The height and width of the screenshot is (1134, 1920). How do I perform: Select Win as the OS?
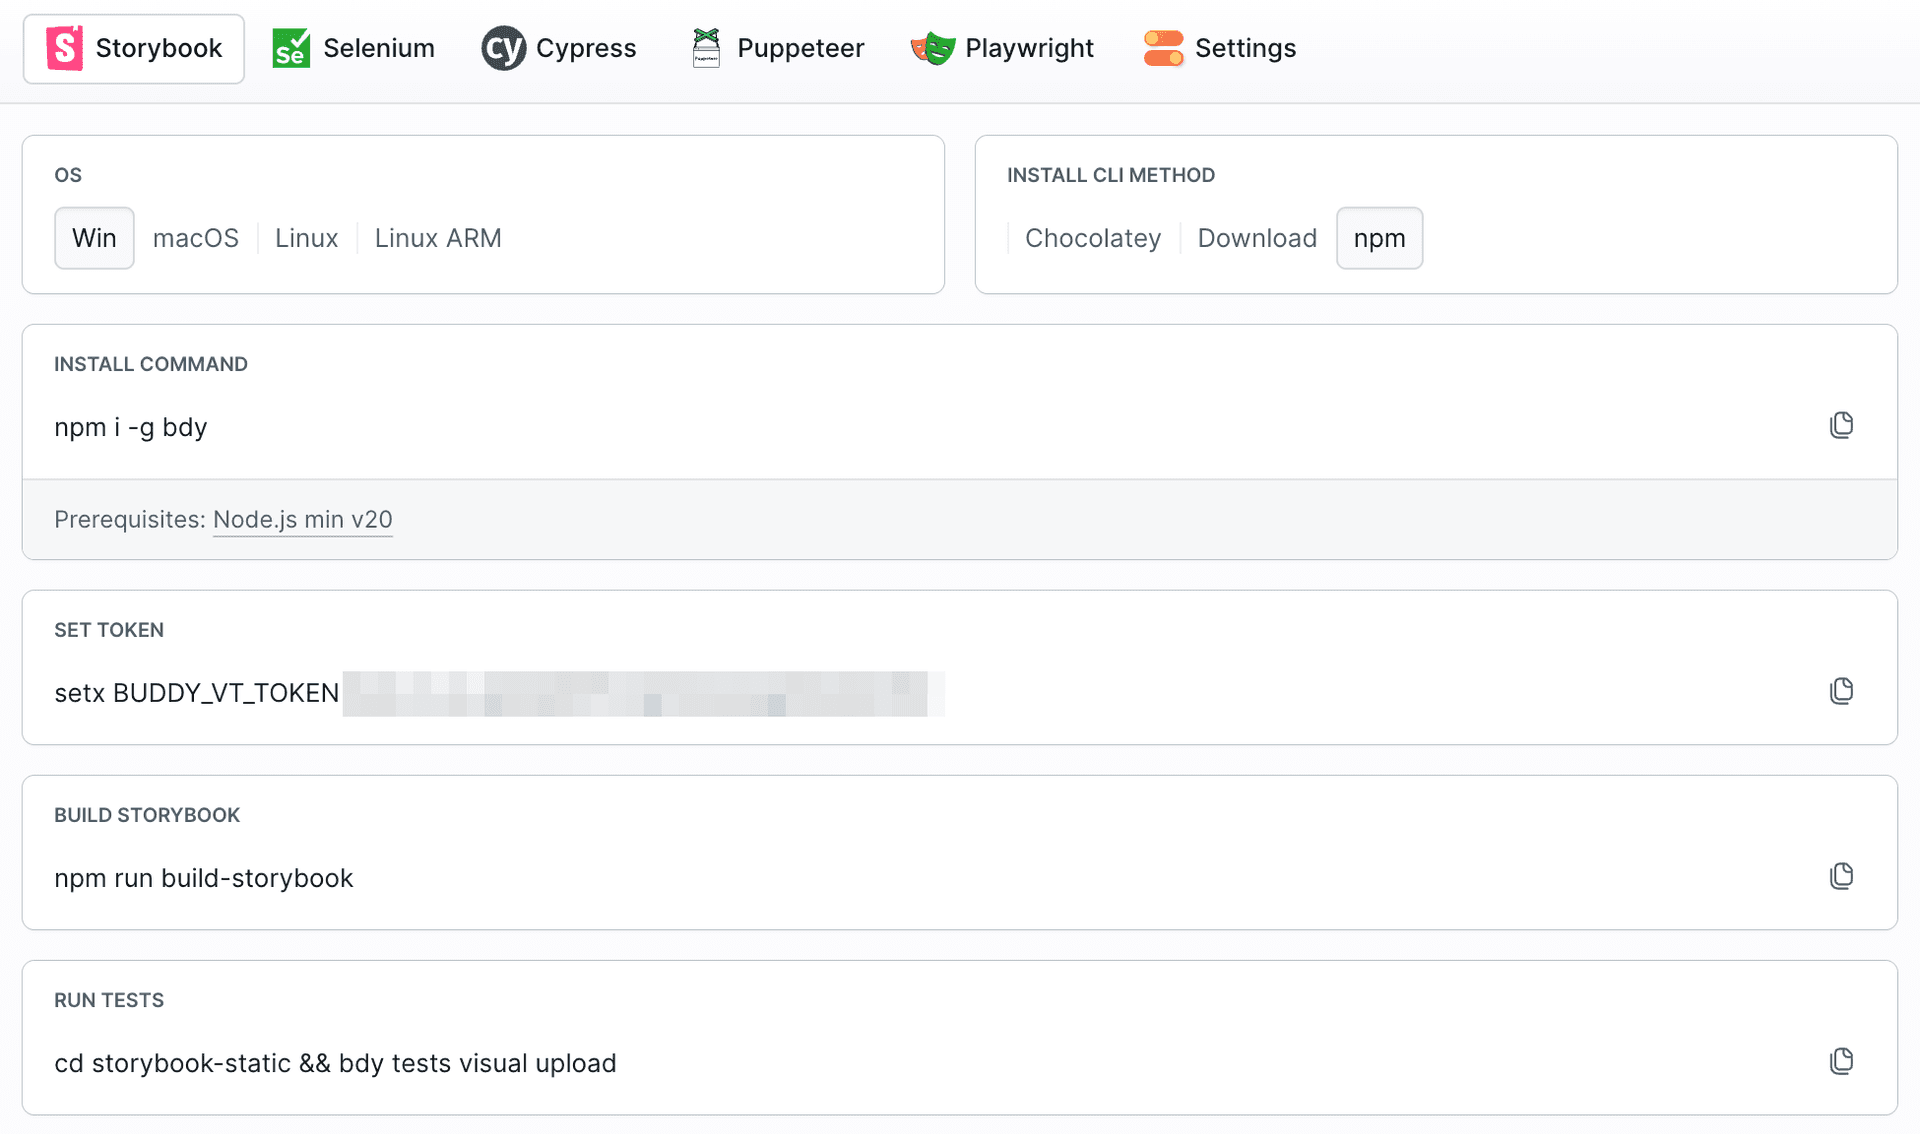click(94, 238)
